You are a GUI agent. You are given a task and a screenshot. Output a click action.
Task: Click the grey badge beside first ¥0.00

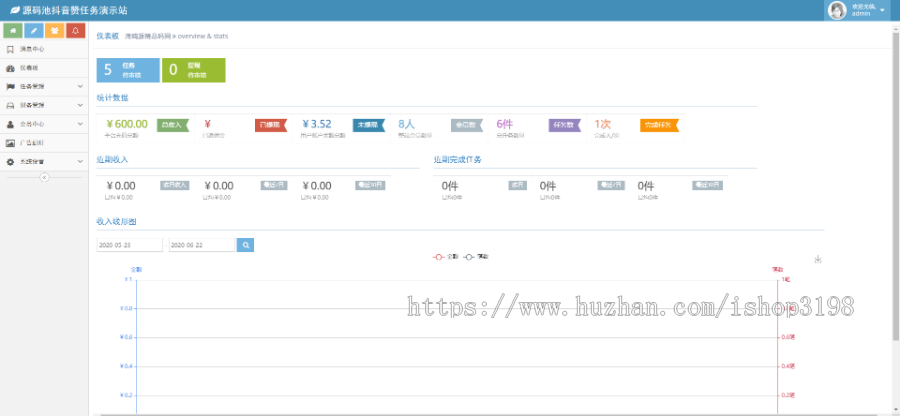click(x=174, y=185)
